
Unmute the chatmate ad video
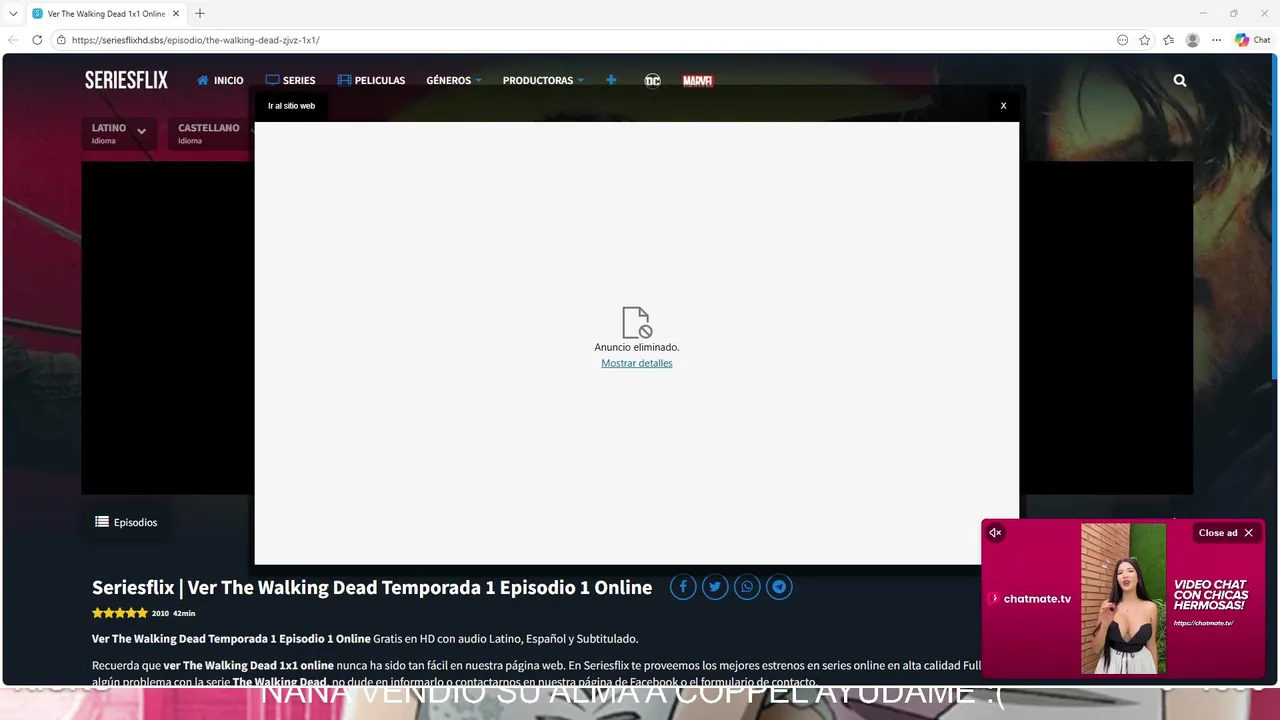tap(995, 533)
